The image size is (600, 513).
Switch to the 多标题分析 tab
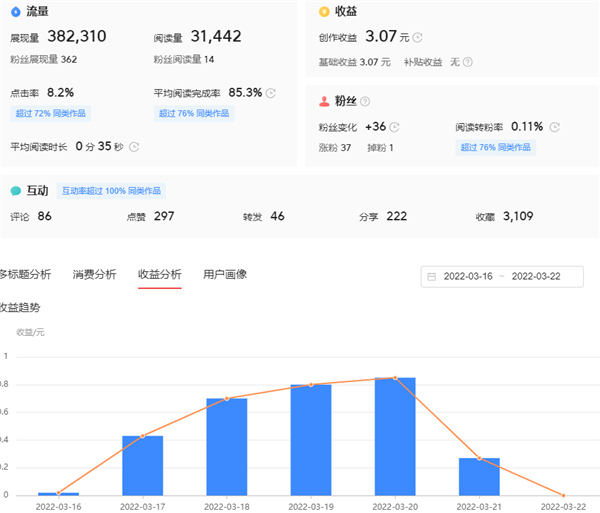[25, 274]
